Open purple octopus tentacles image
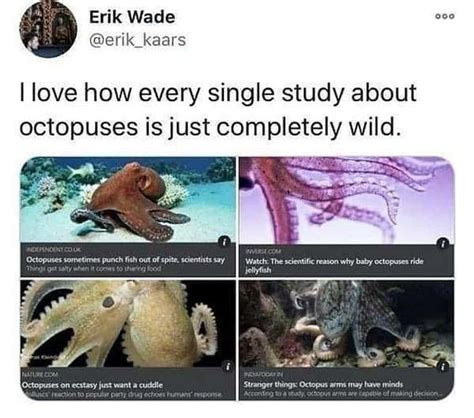The height and width of the screenshot is (418, 474). click(x=347, y=200)
